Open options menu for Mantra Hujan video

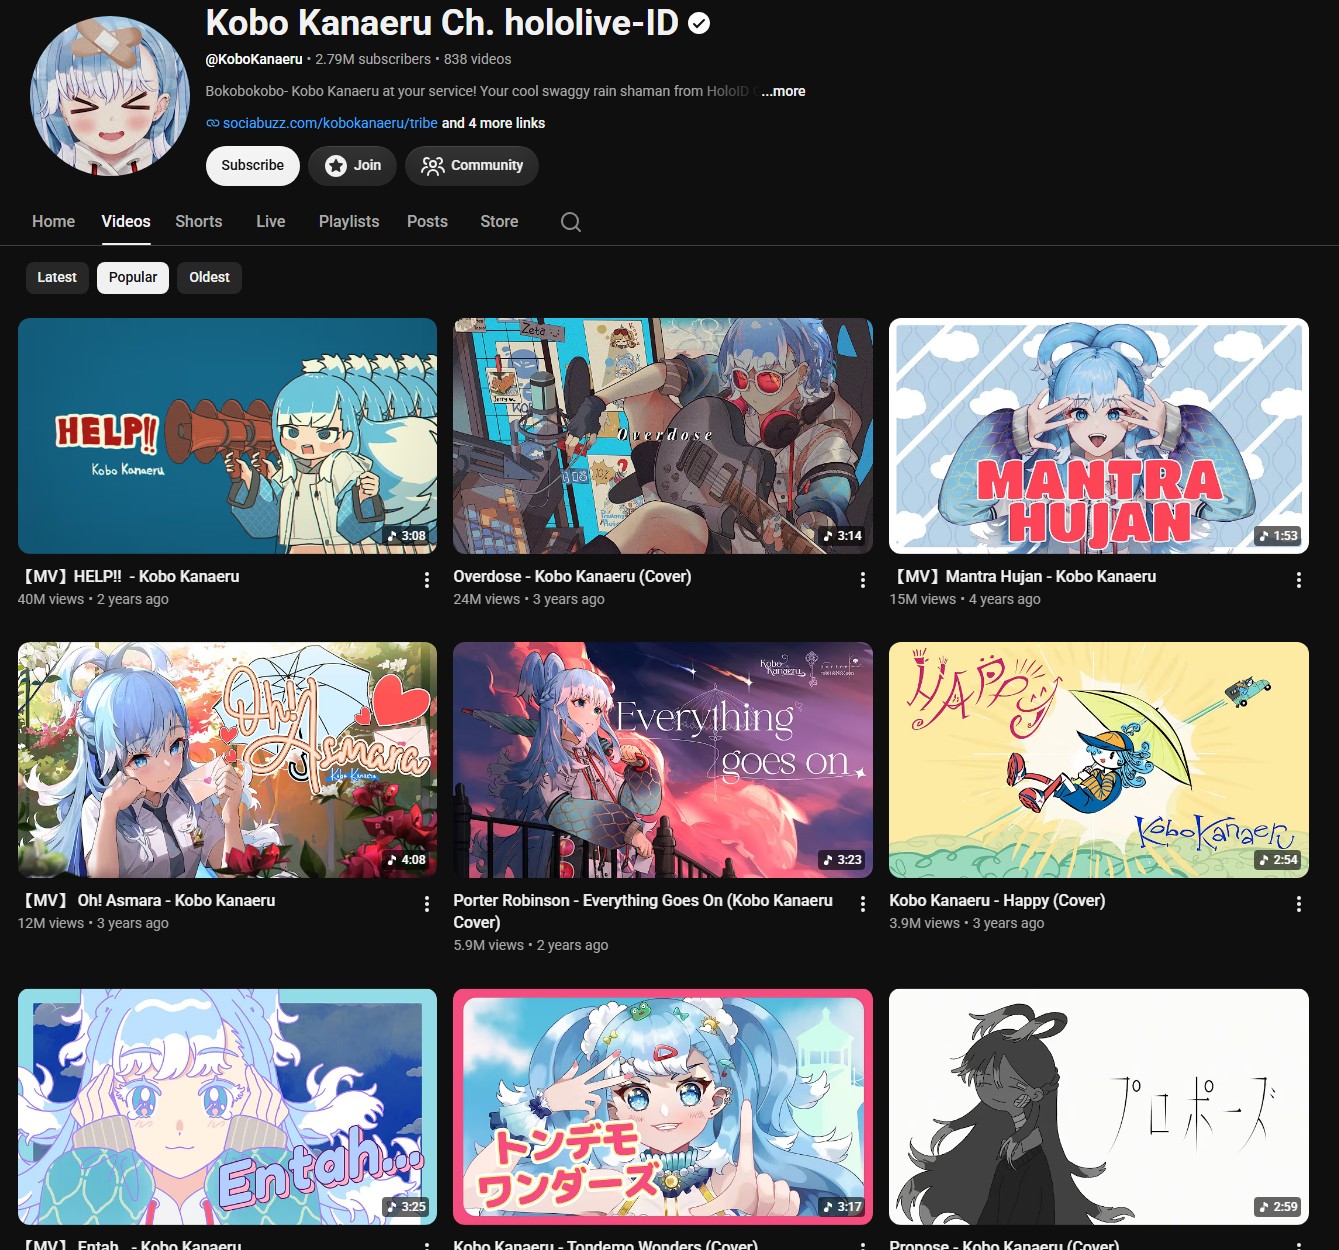click(1299, 580)
